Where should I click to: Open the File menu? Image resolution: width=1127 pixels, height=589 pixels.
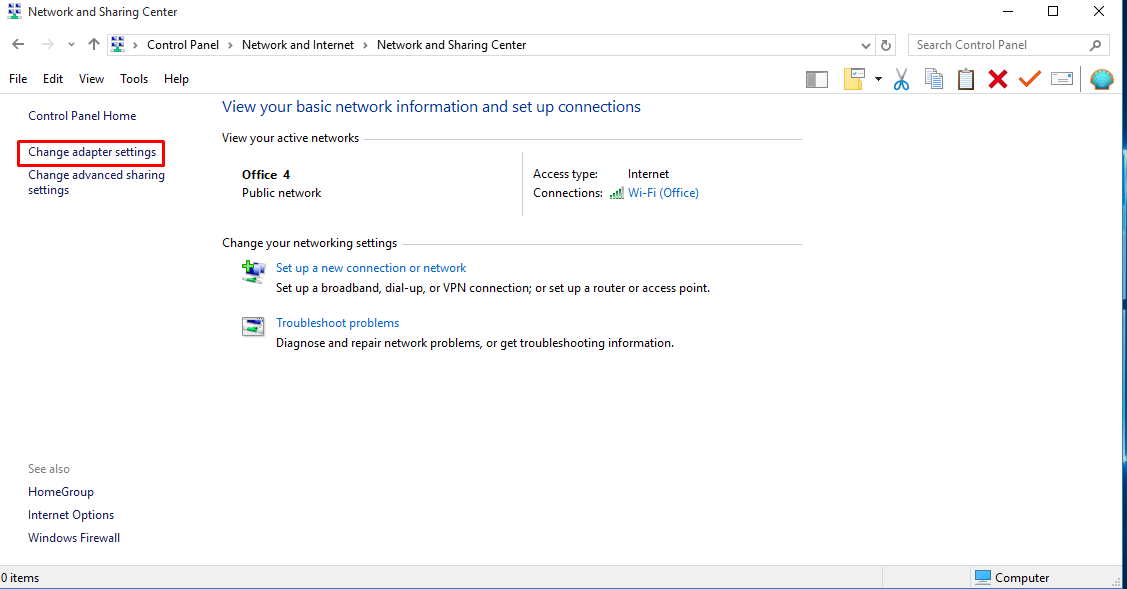18,79
